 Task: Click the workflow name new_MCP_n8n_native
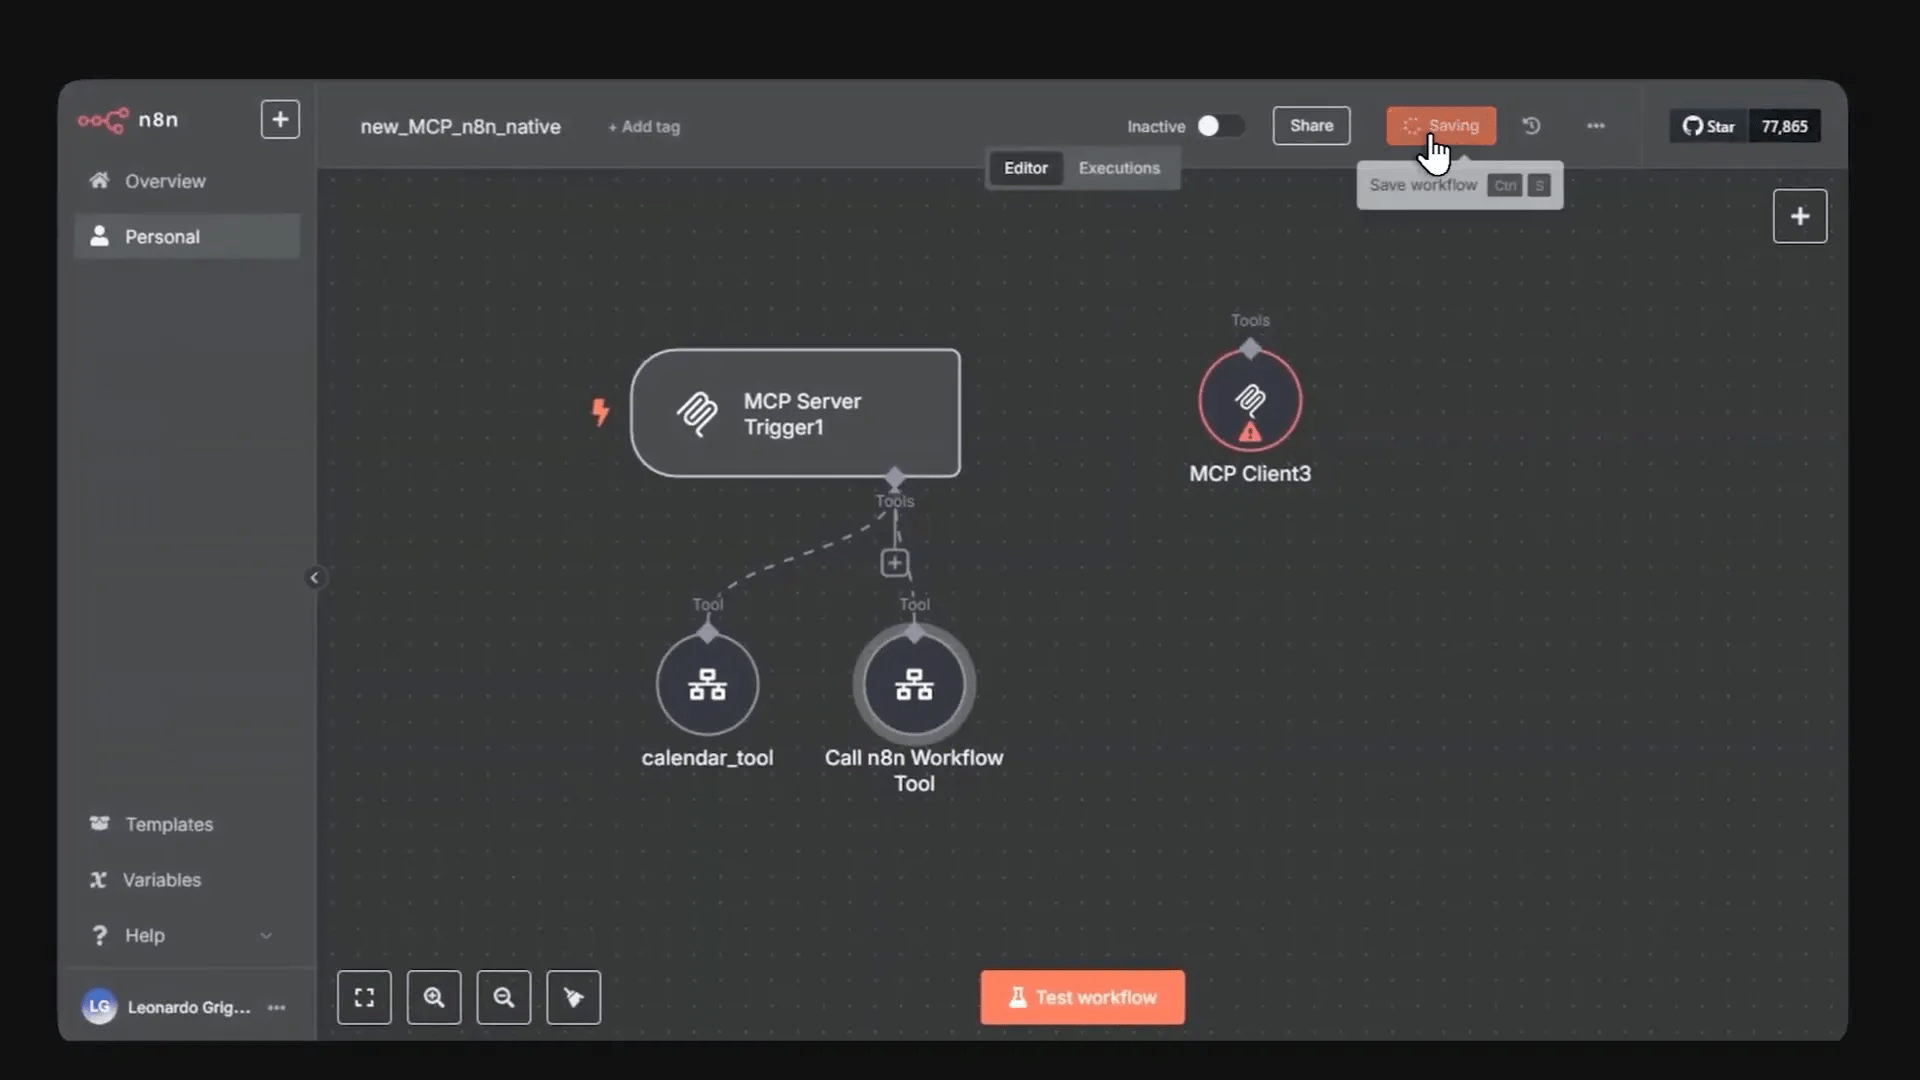[460, 127]
